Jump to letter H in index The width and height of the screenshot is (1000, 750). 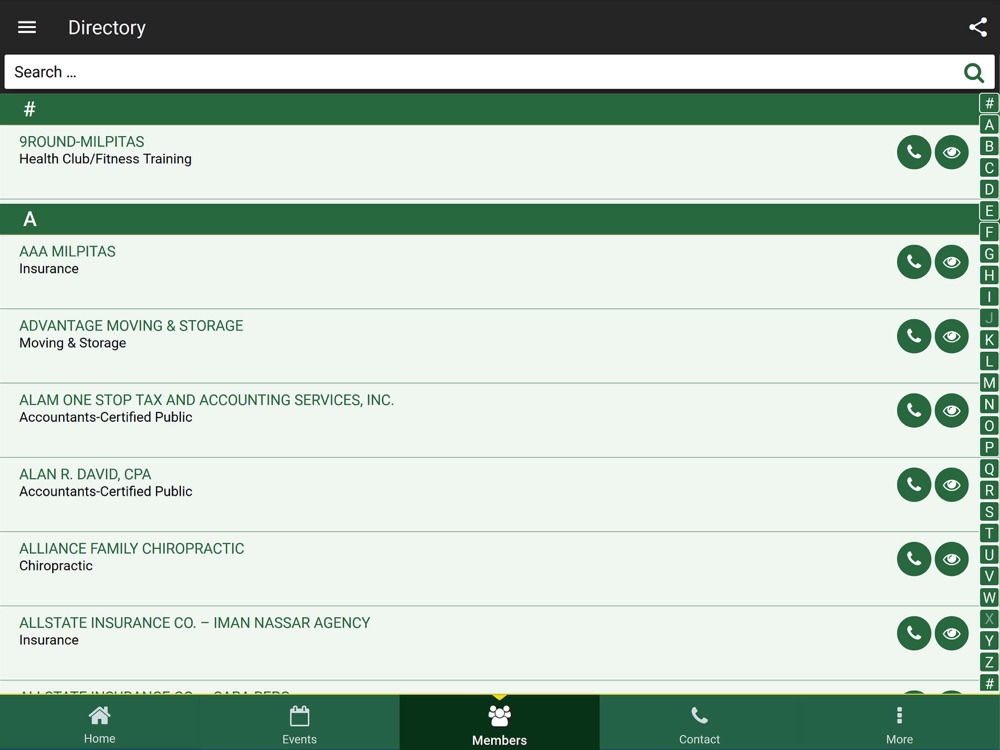(989, 276)
